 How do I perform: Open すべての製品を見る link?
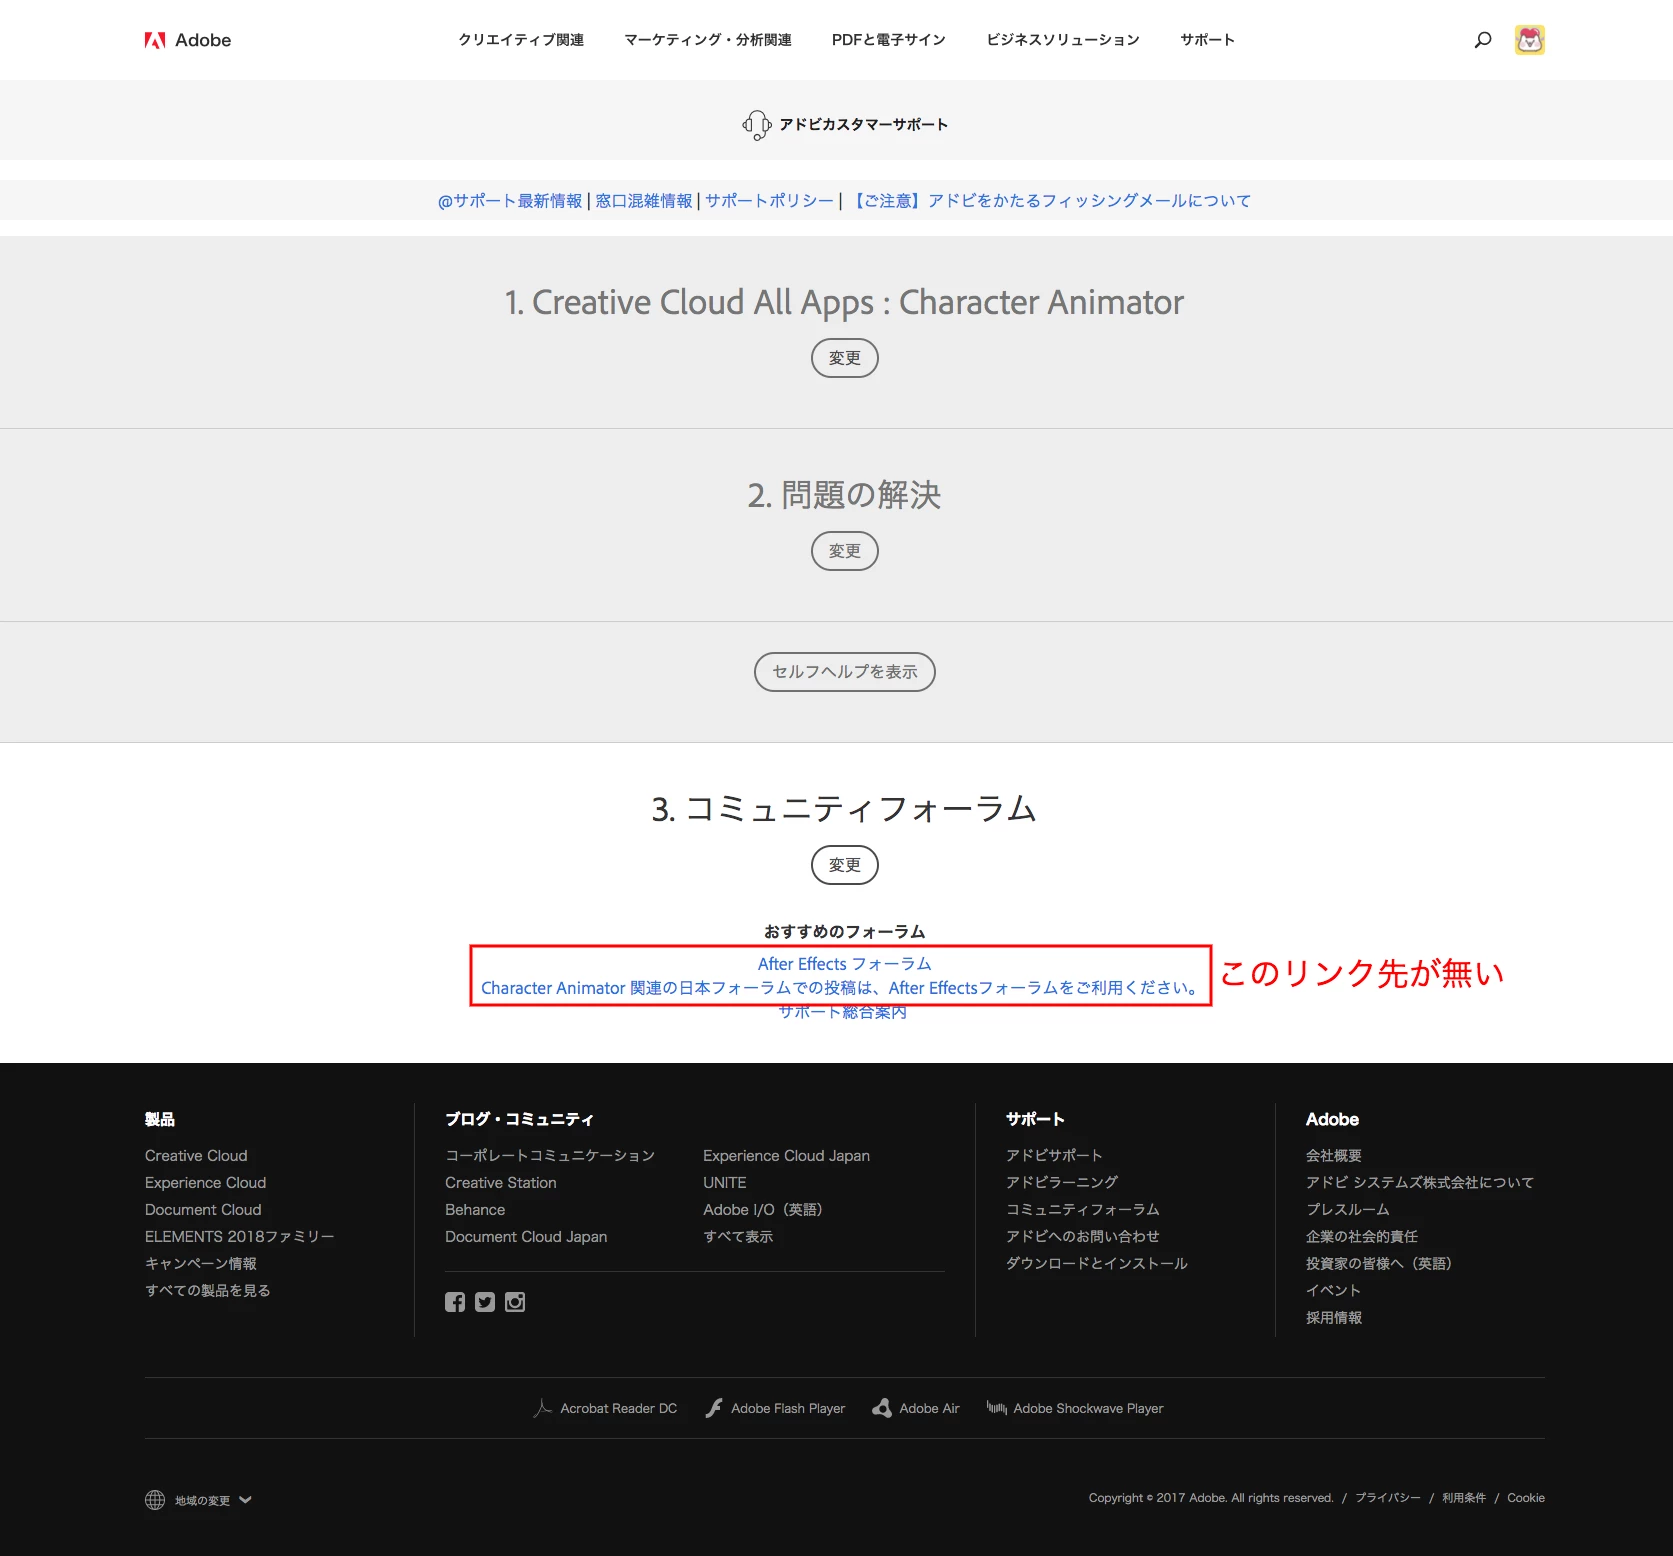pos(208,1291)
